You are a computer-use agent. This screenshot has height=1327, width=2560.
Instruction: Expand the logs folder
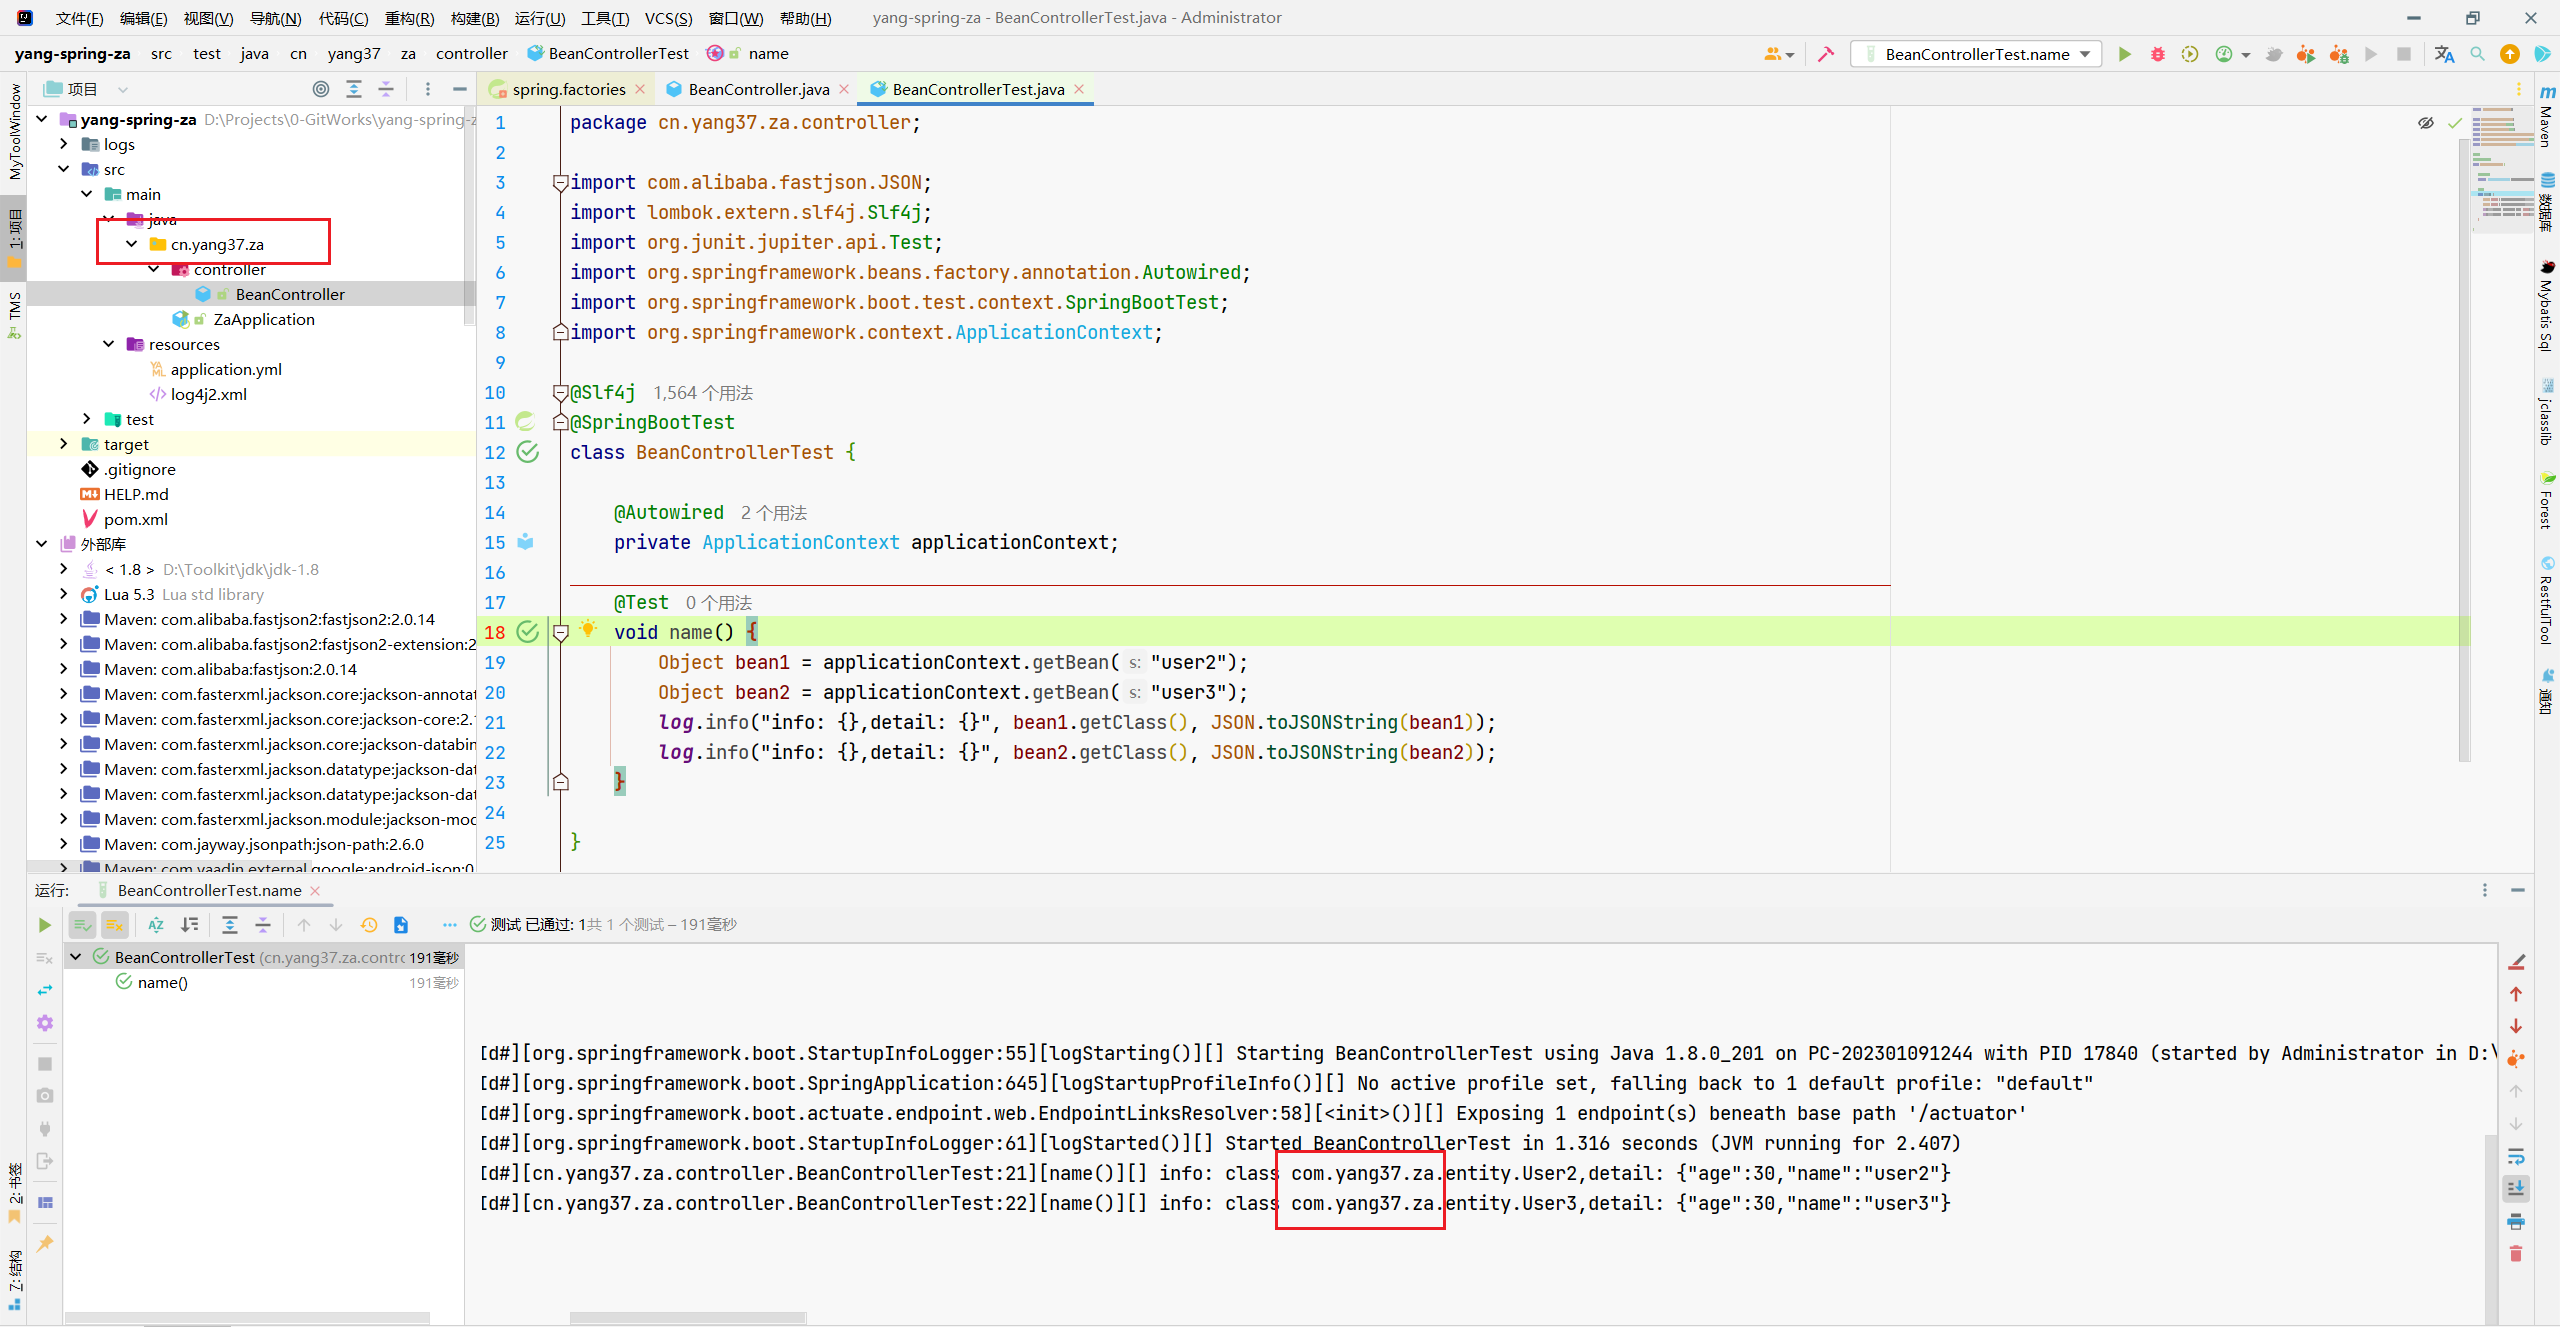pyautogui.click(x=64, y=144)
